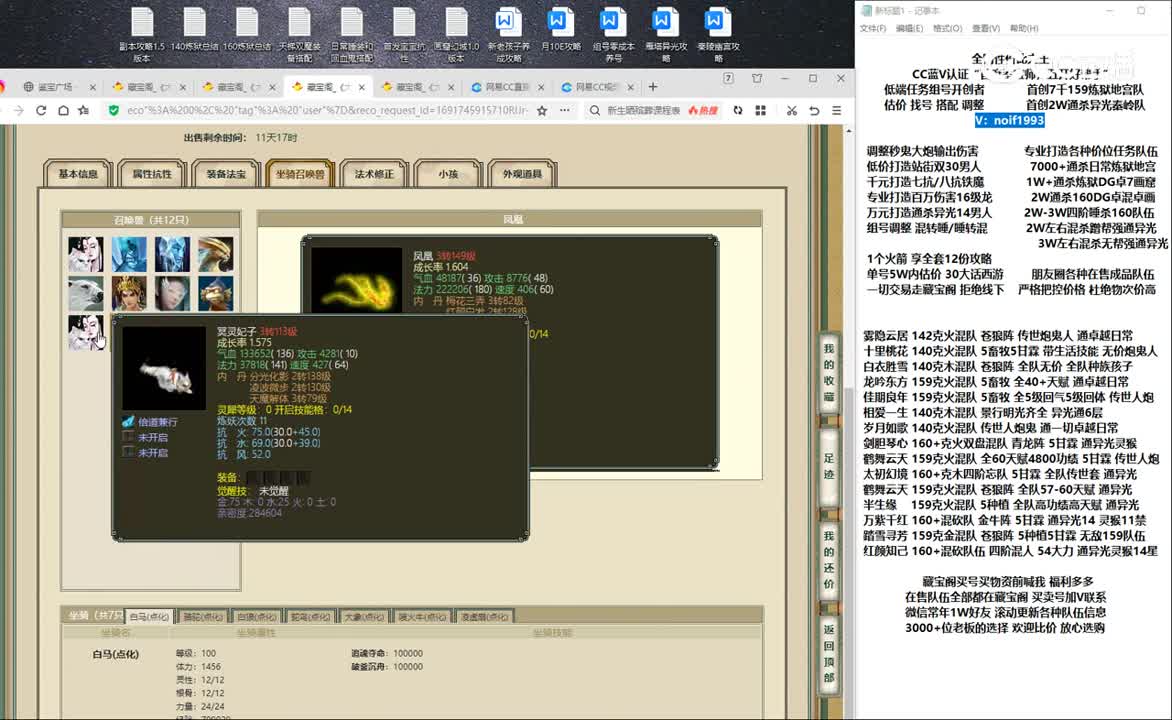This screenshot has height=720, width=1172.
Task: Click in the browser URL address field
Action: pos(327,111)
